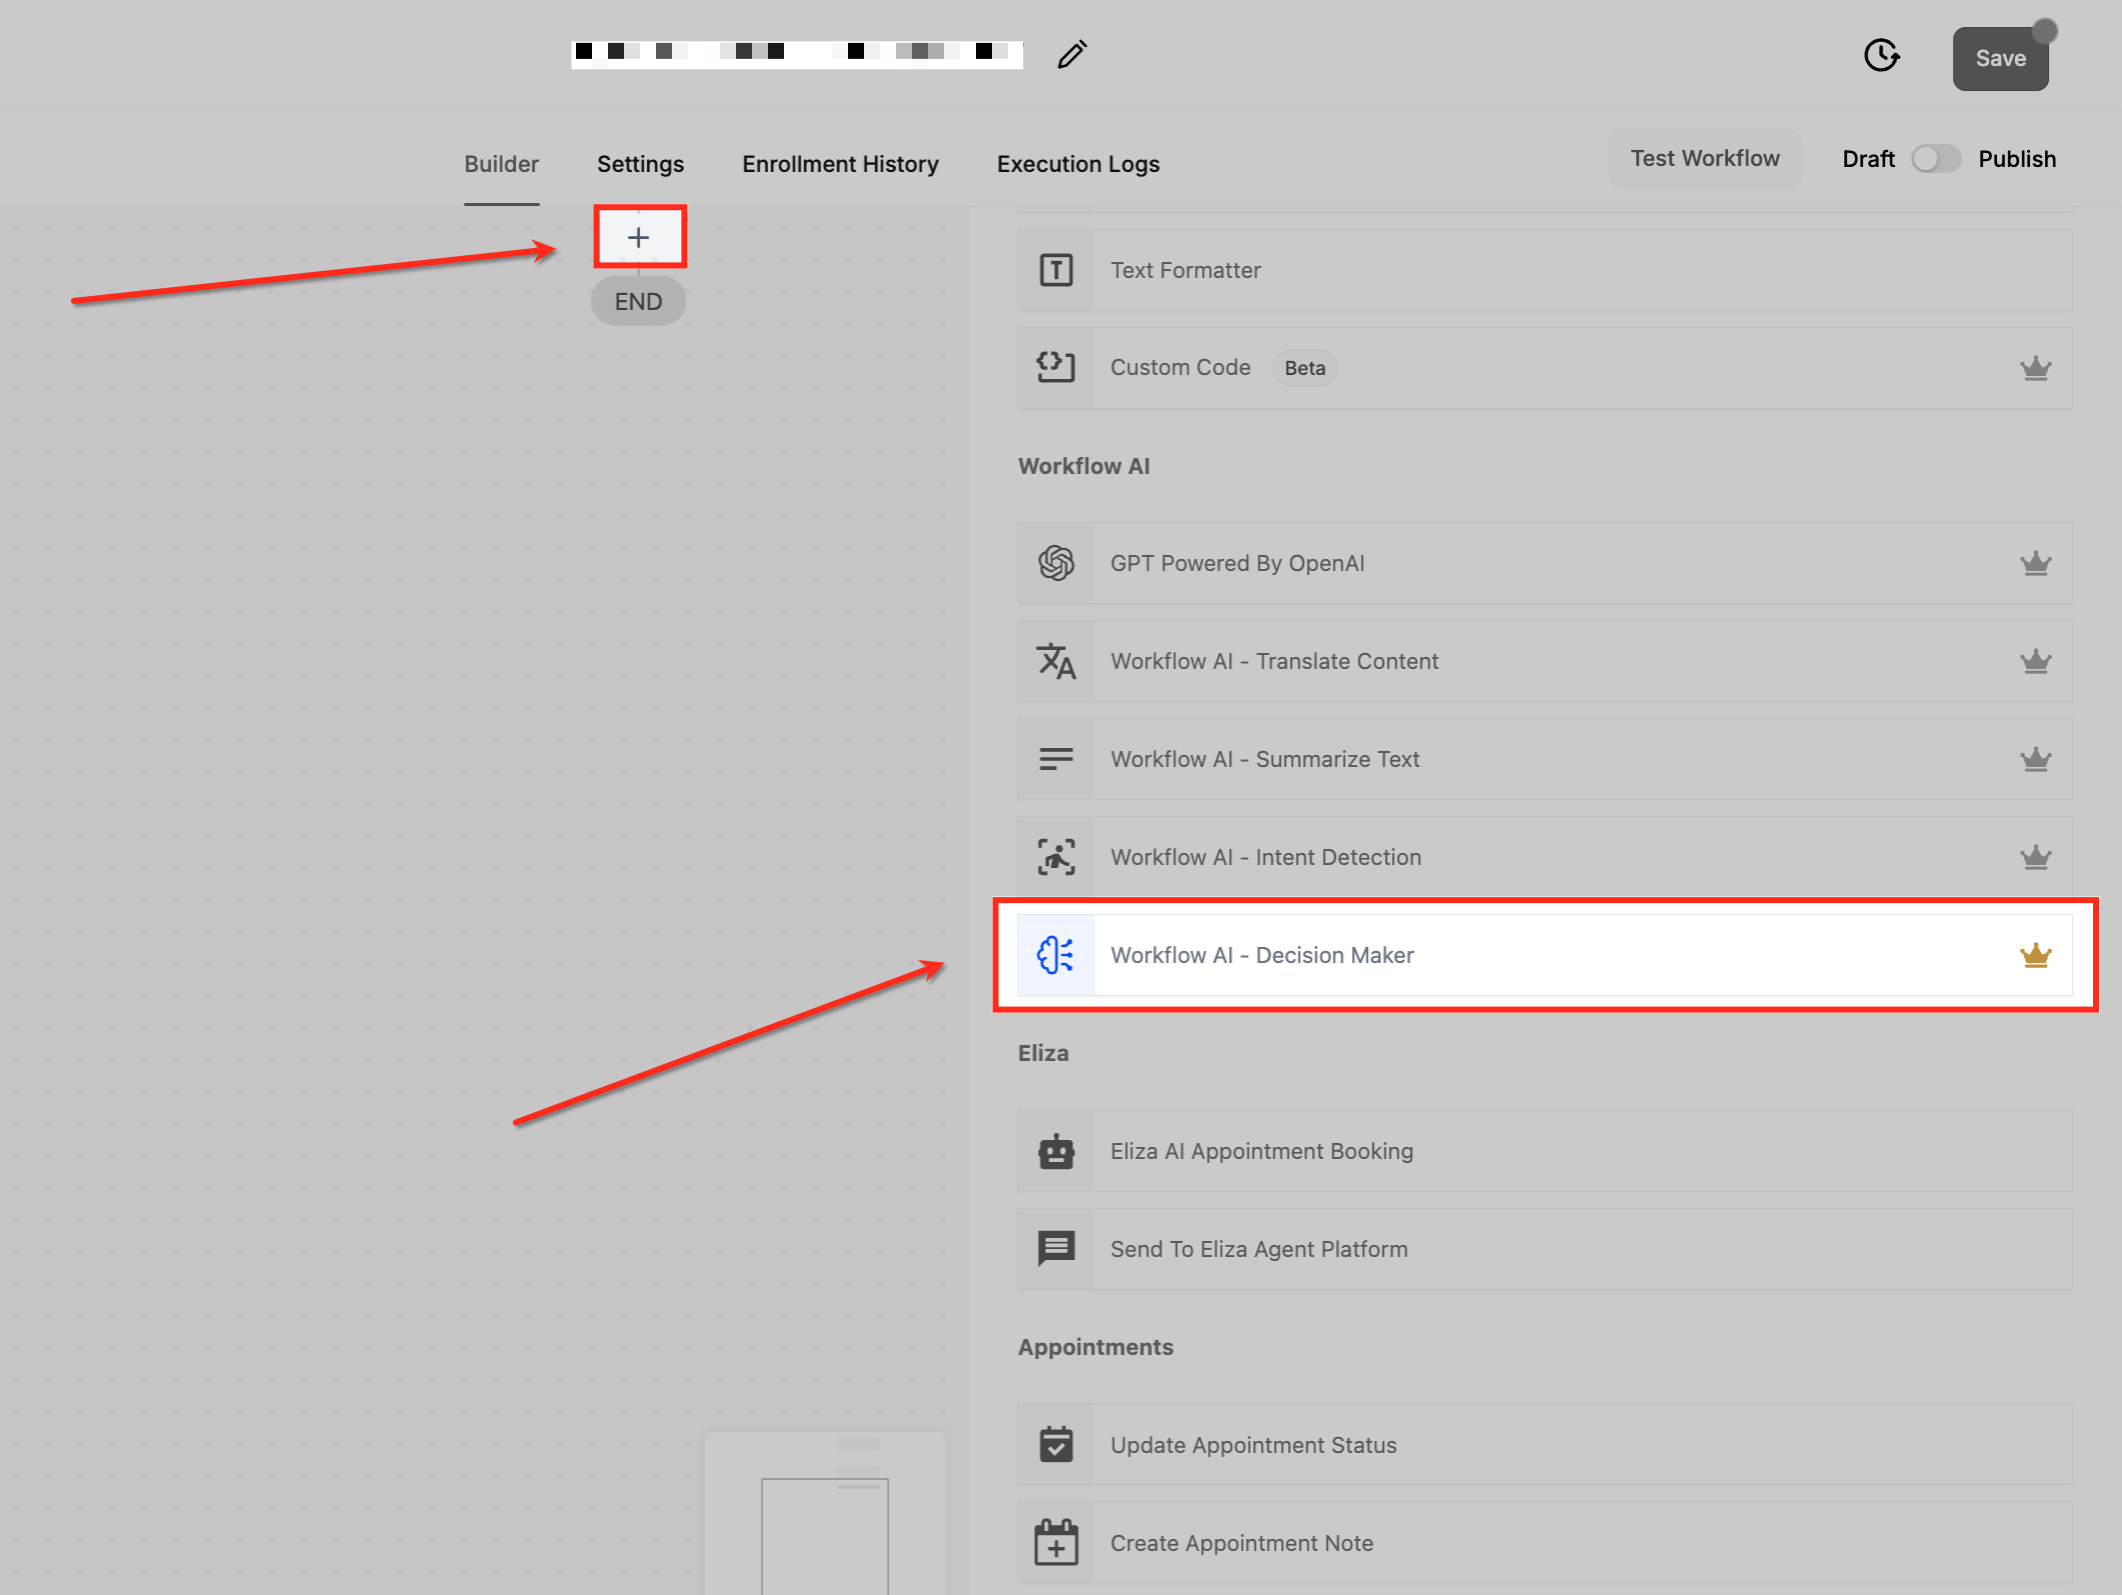Click the Decision Maker brain icon
Viewport: 2122px width, 1595px height.
pos(1056,955)
